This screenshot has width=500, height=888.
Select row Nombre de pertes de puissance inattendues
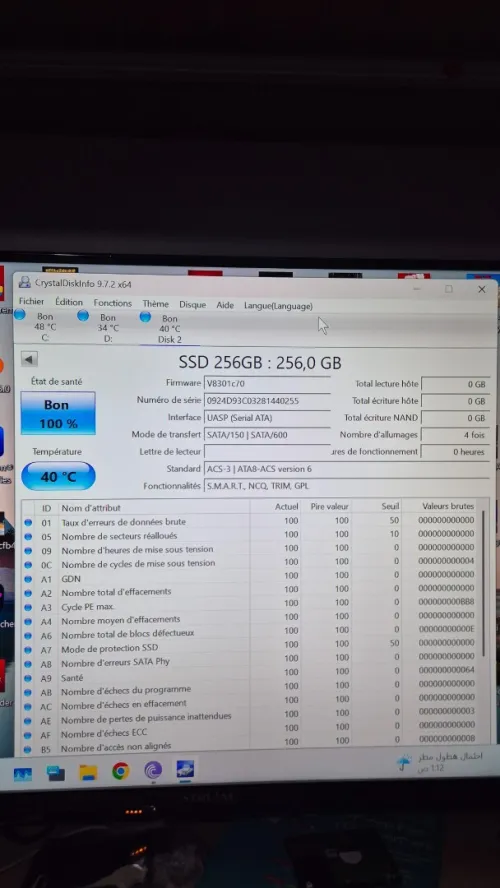[x=251, y=716]
